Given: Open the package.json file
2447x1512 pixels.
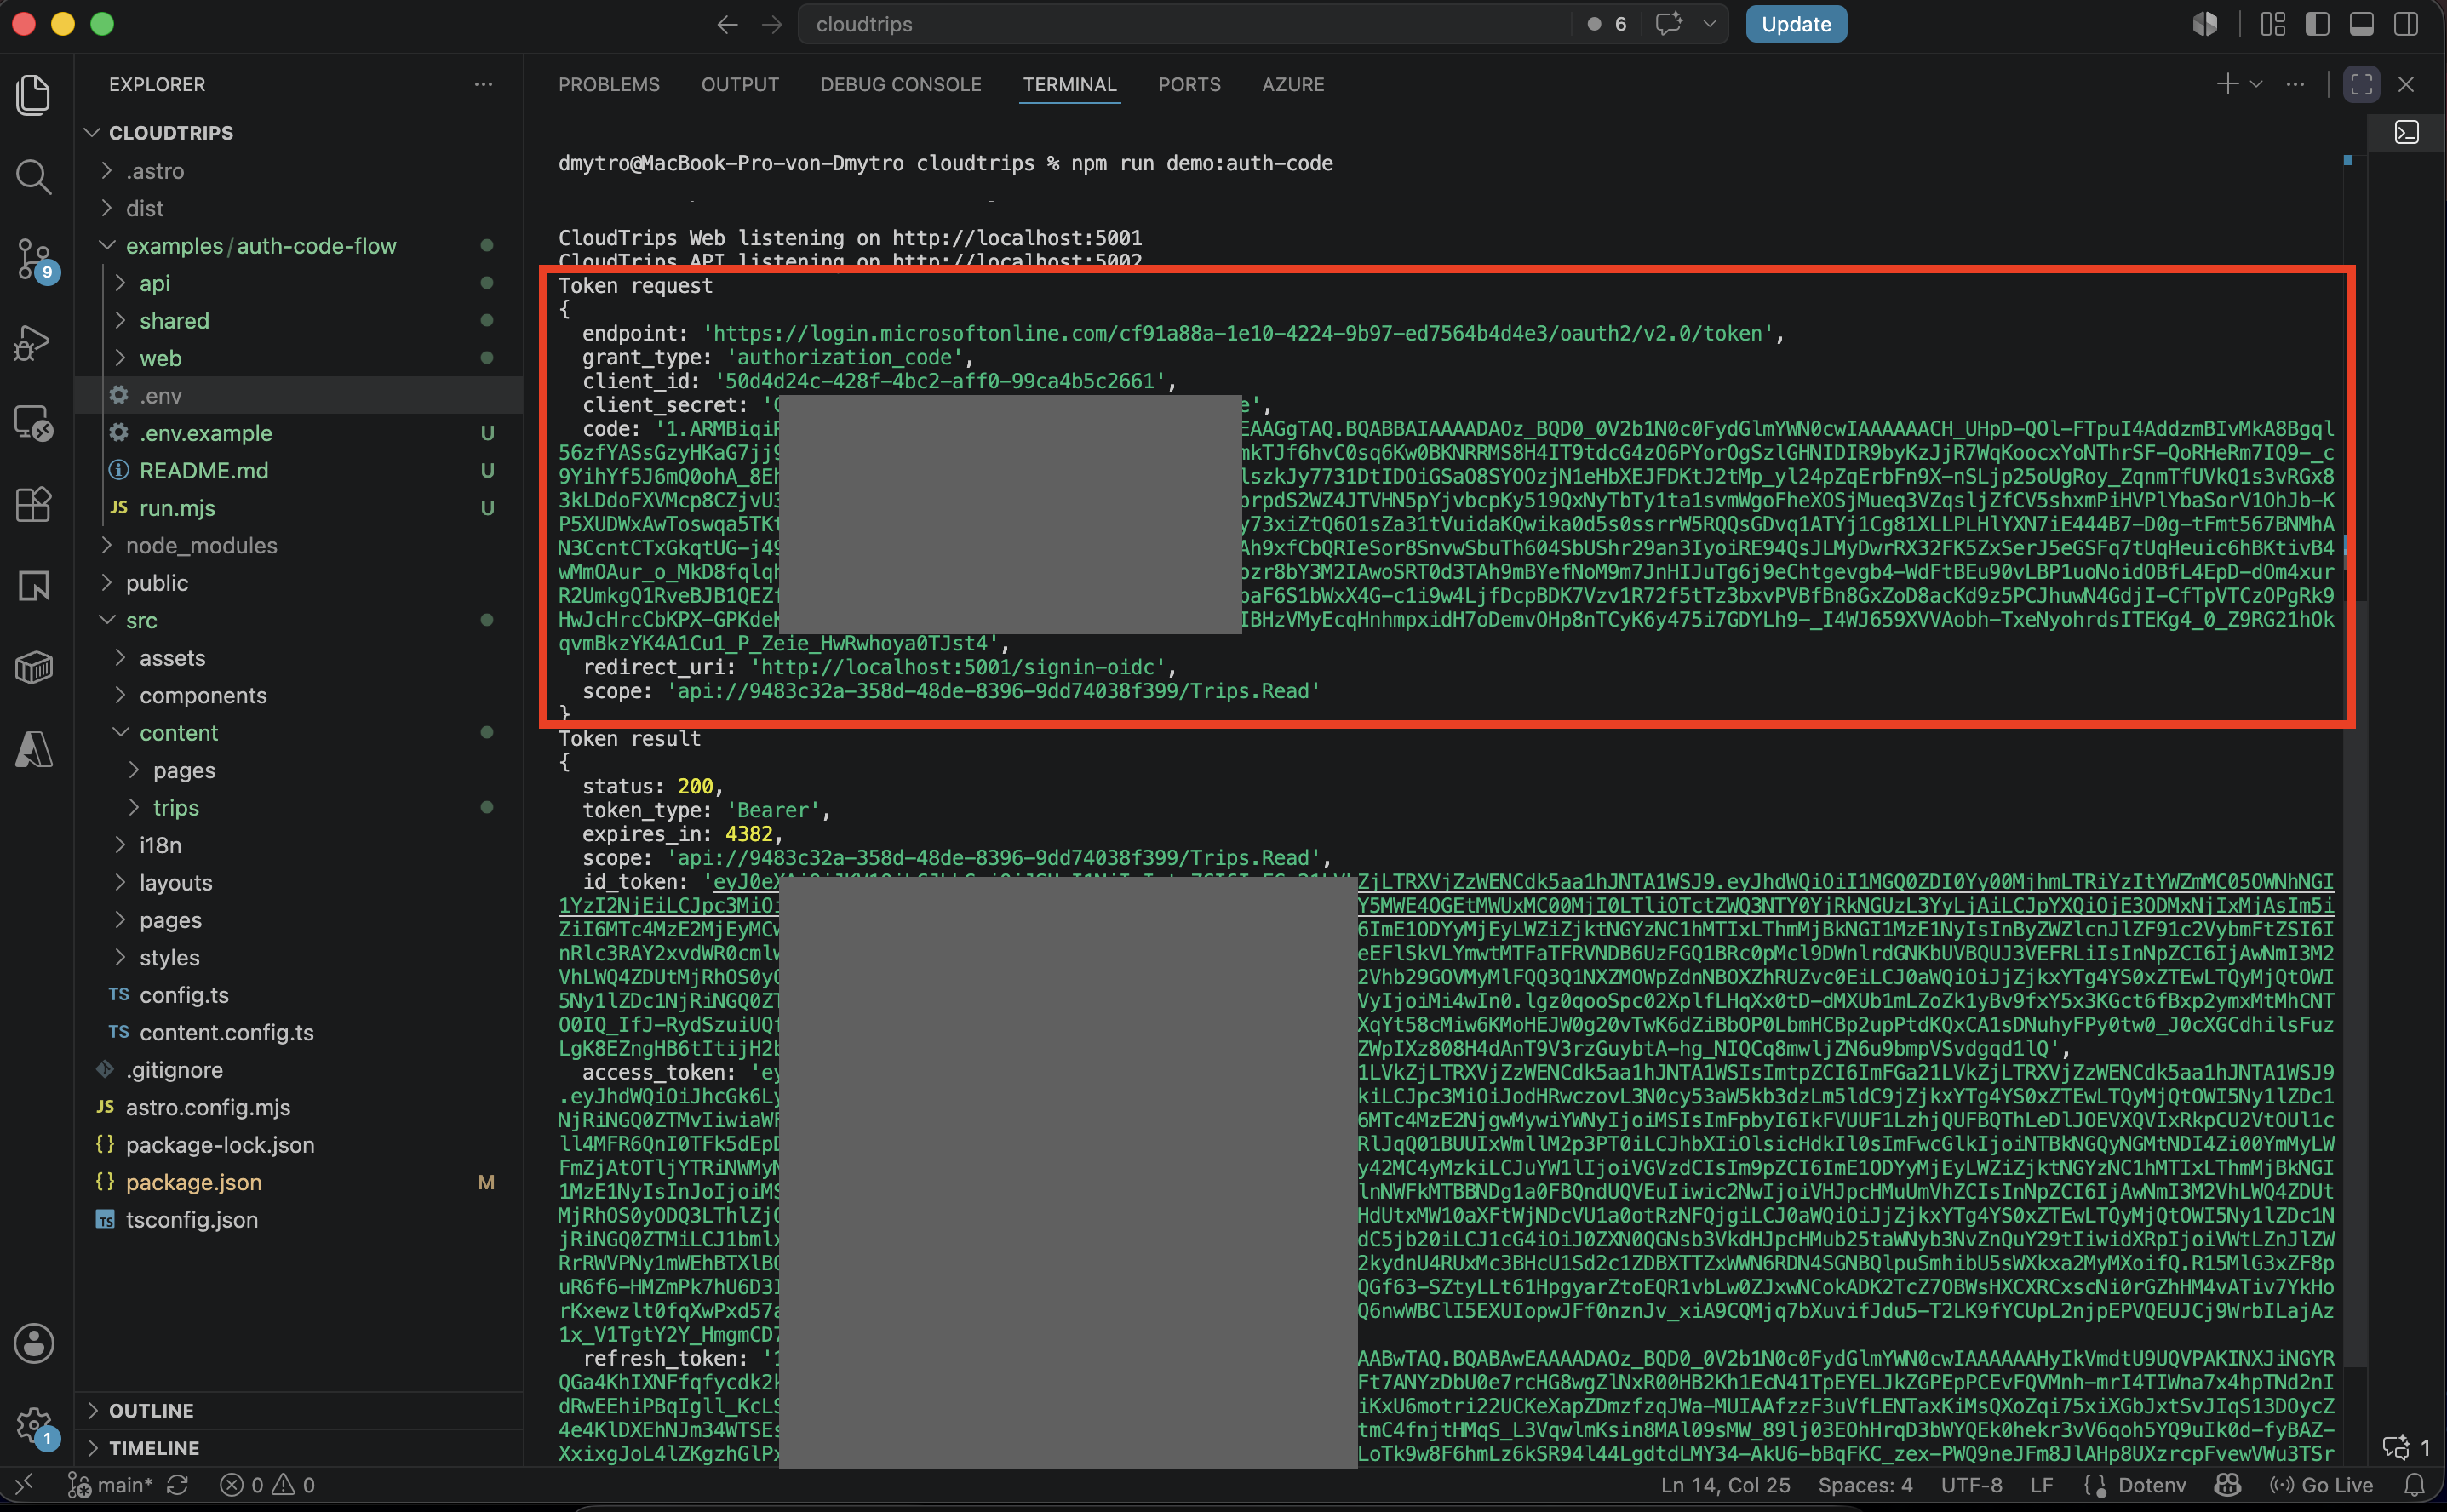Looking at the screenshot, I should point(298,1182).
